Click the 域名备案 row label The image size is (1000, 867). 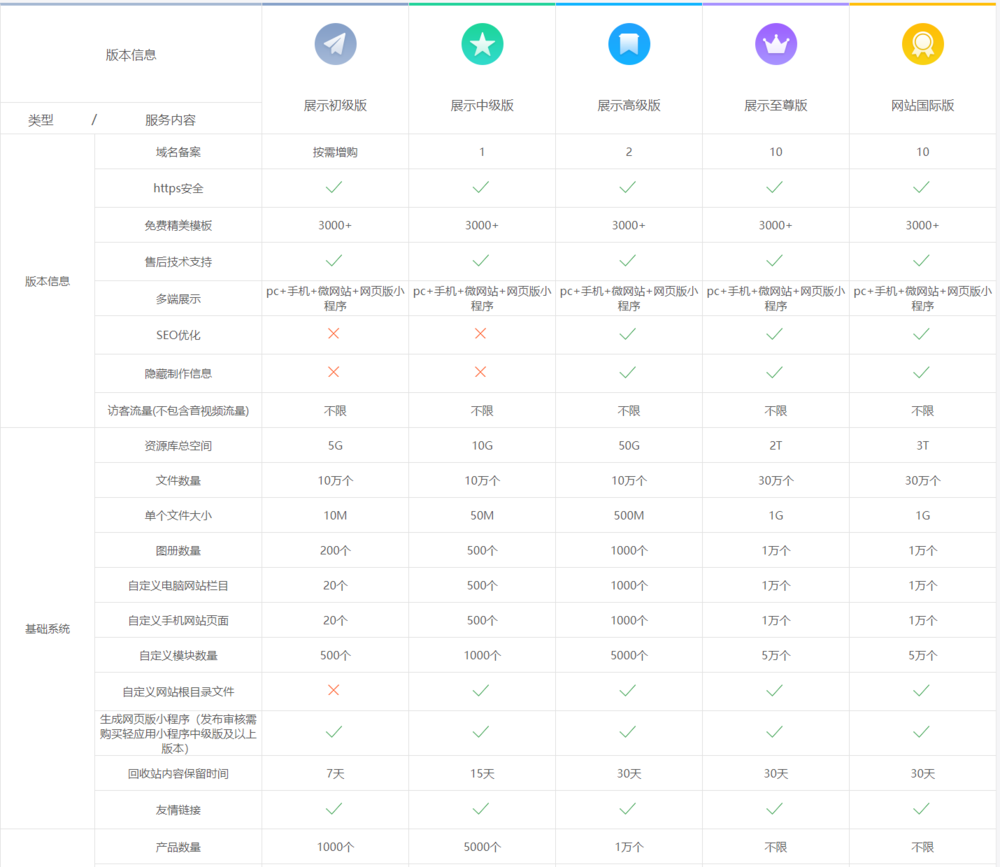coord(178,152)
